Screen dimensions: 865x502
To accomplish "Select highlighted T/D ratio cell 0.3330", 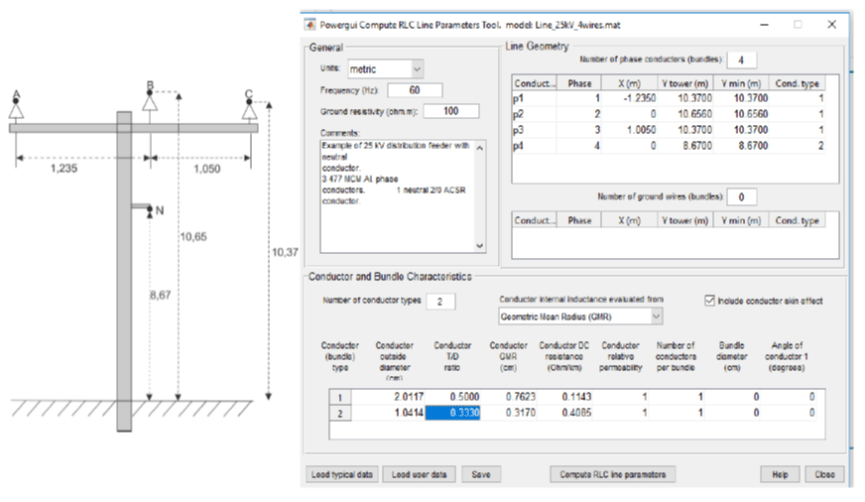I will click(x=453, y=411).
